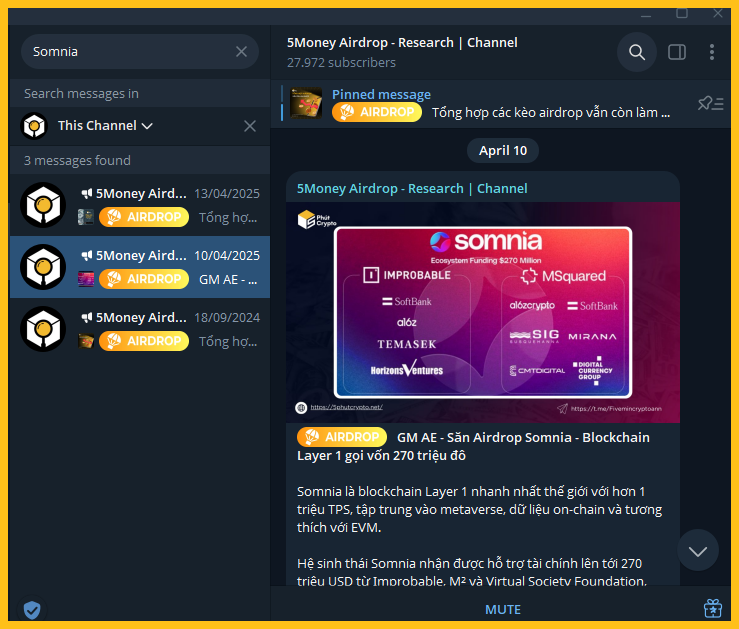Open the pinned messages list icon
Screen dimensions: 739x629
pos(710,103)
